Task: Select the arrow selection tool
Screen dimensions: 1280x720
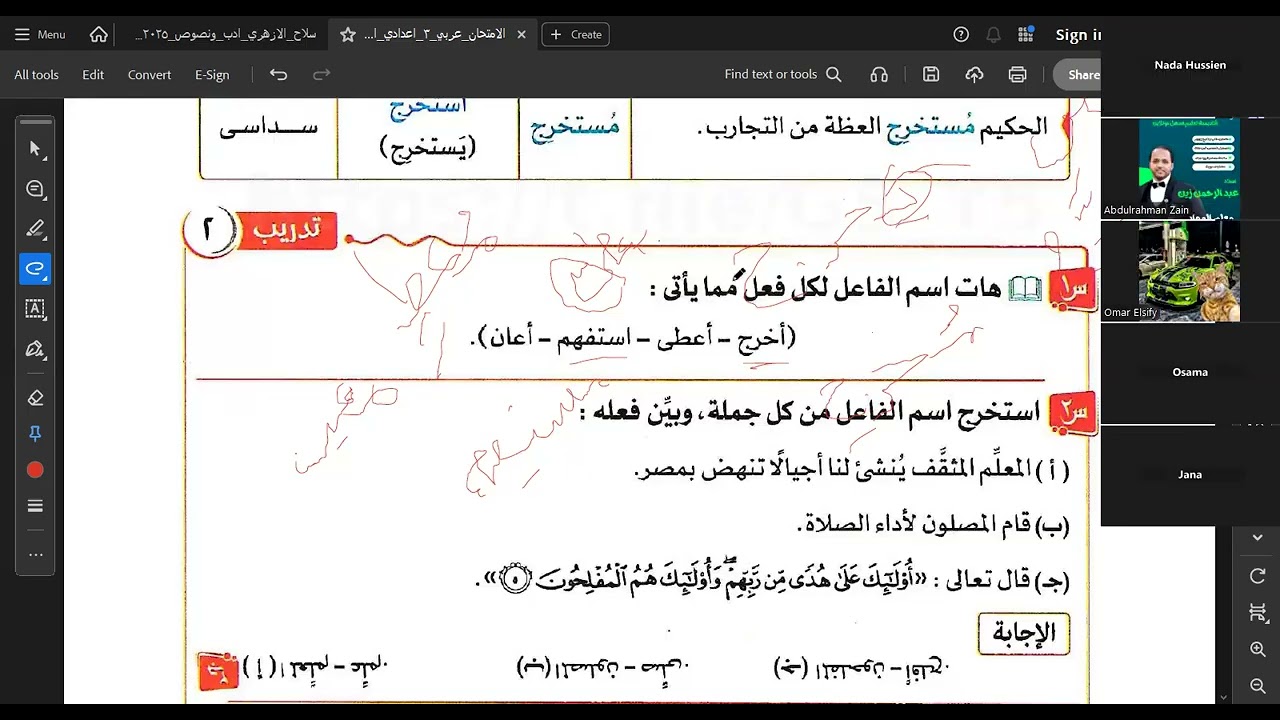Action: [x=35, y=148]
